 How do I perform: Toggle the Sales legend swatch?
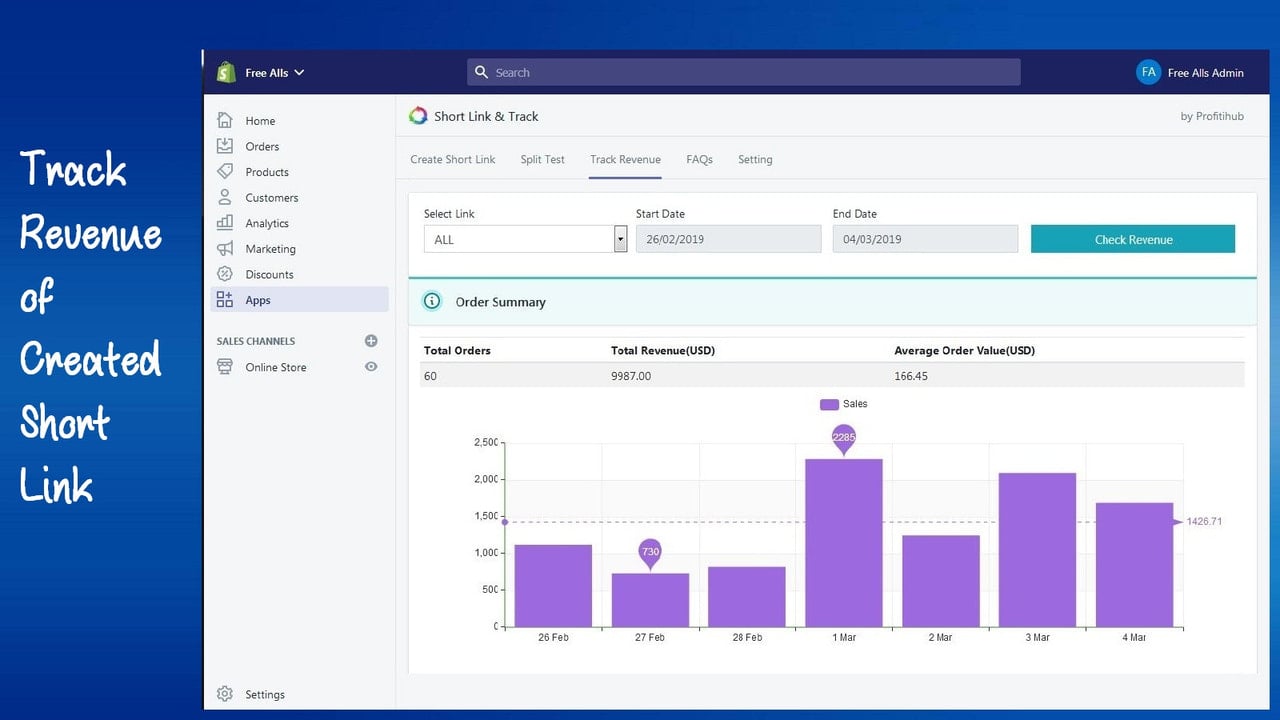point(829,404)
